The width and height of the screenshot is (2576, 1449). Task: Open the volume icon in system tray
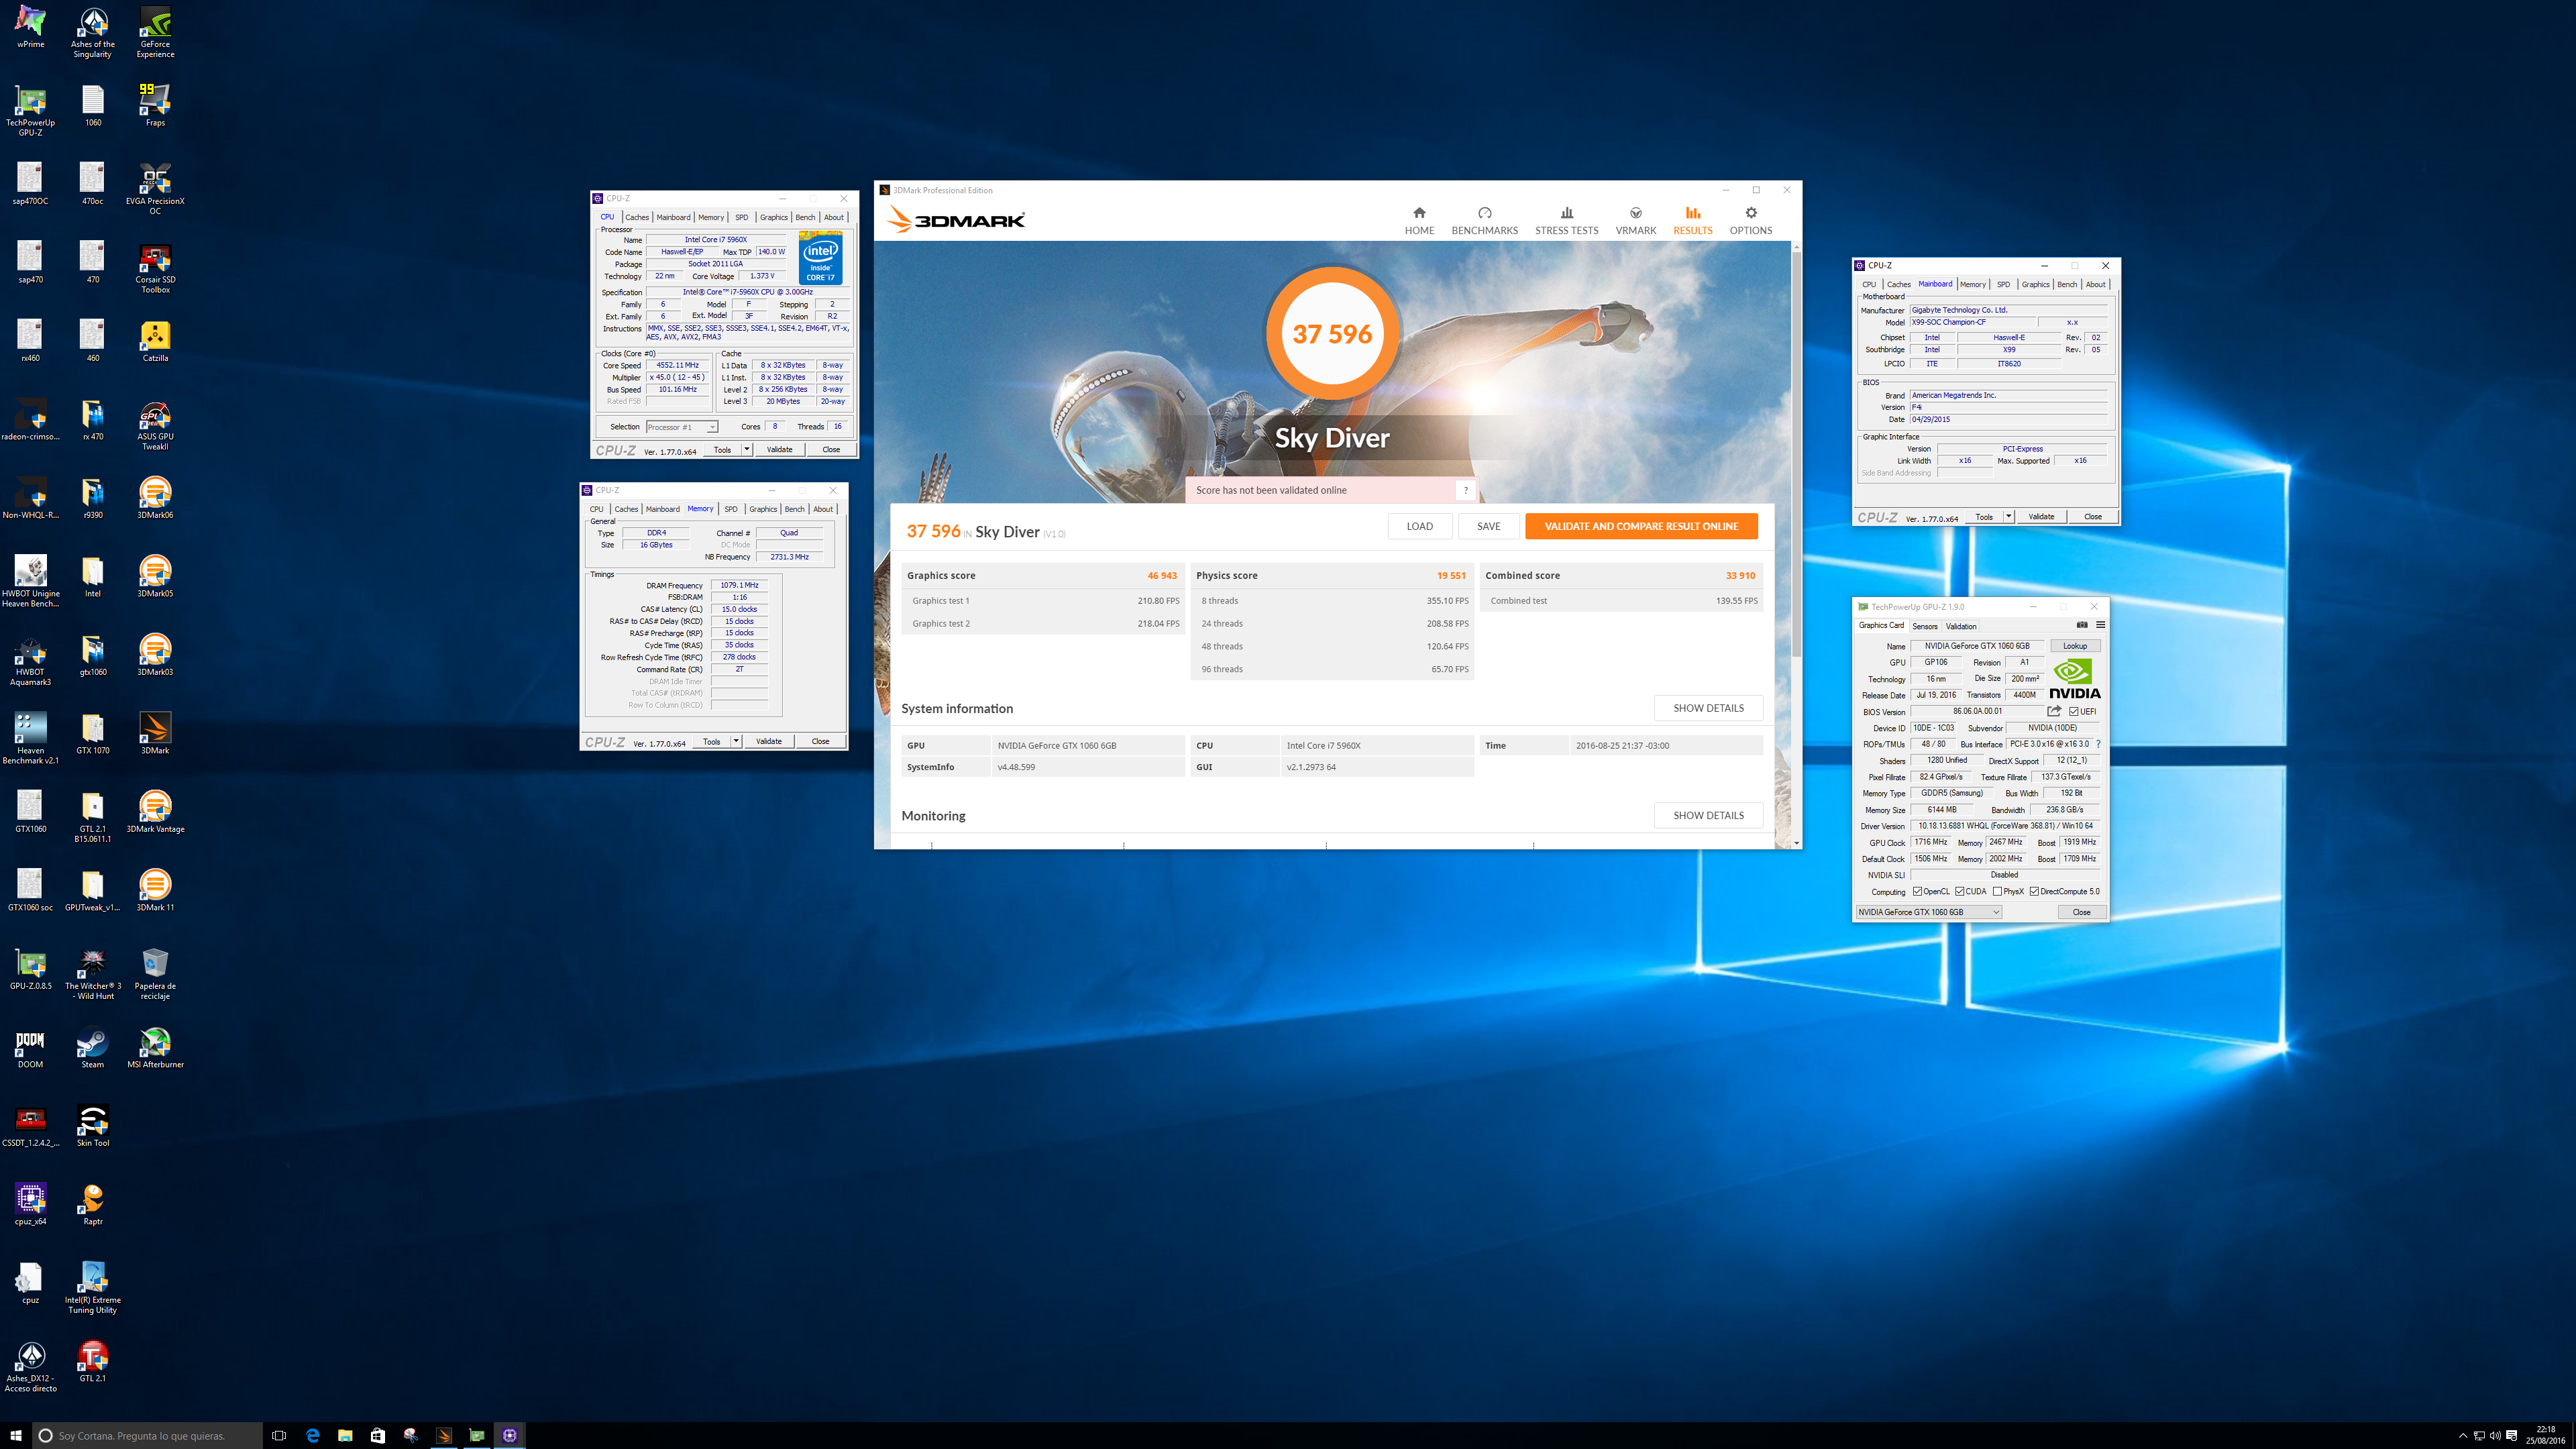(x=2495, y=1435)
